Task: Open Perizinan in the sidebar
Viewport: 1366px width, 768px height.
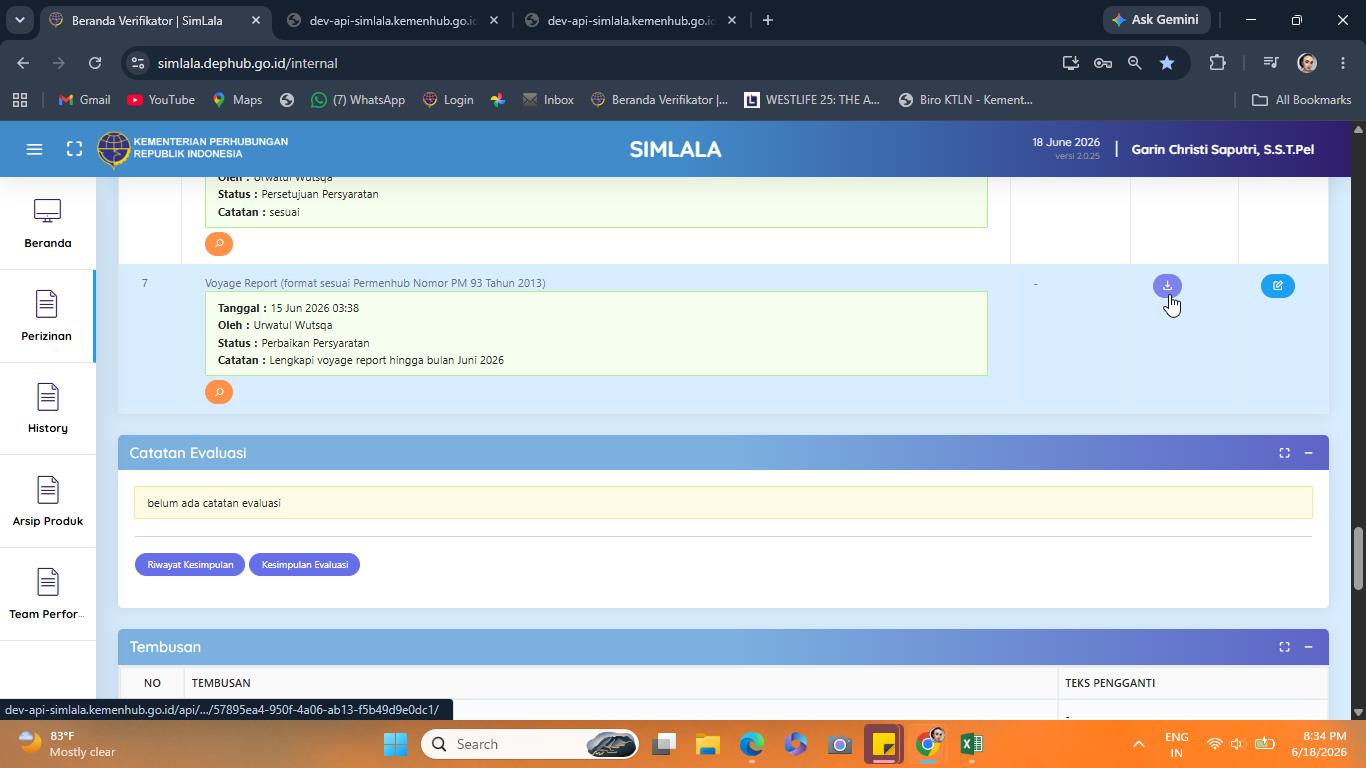Action: [x=47, y=317]
